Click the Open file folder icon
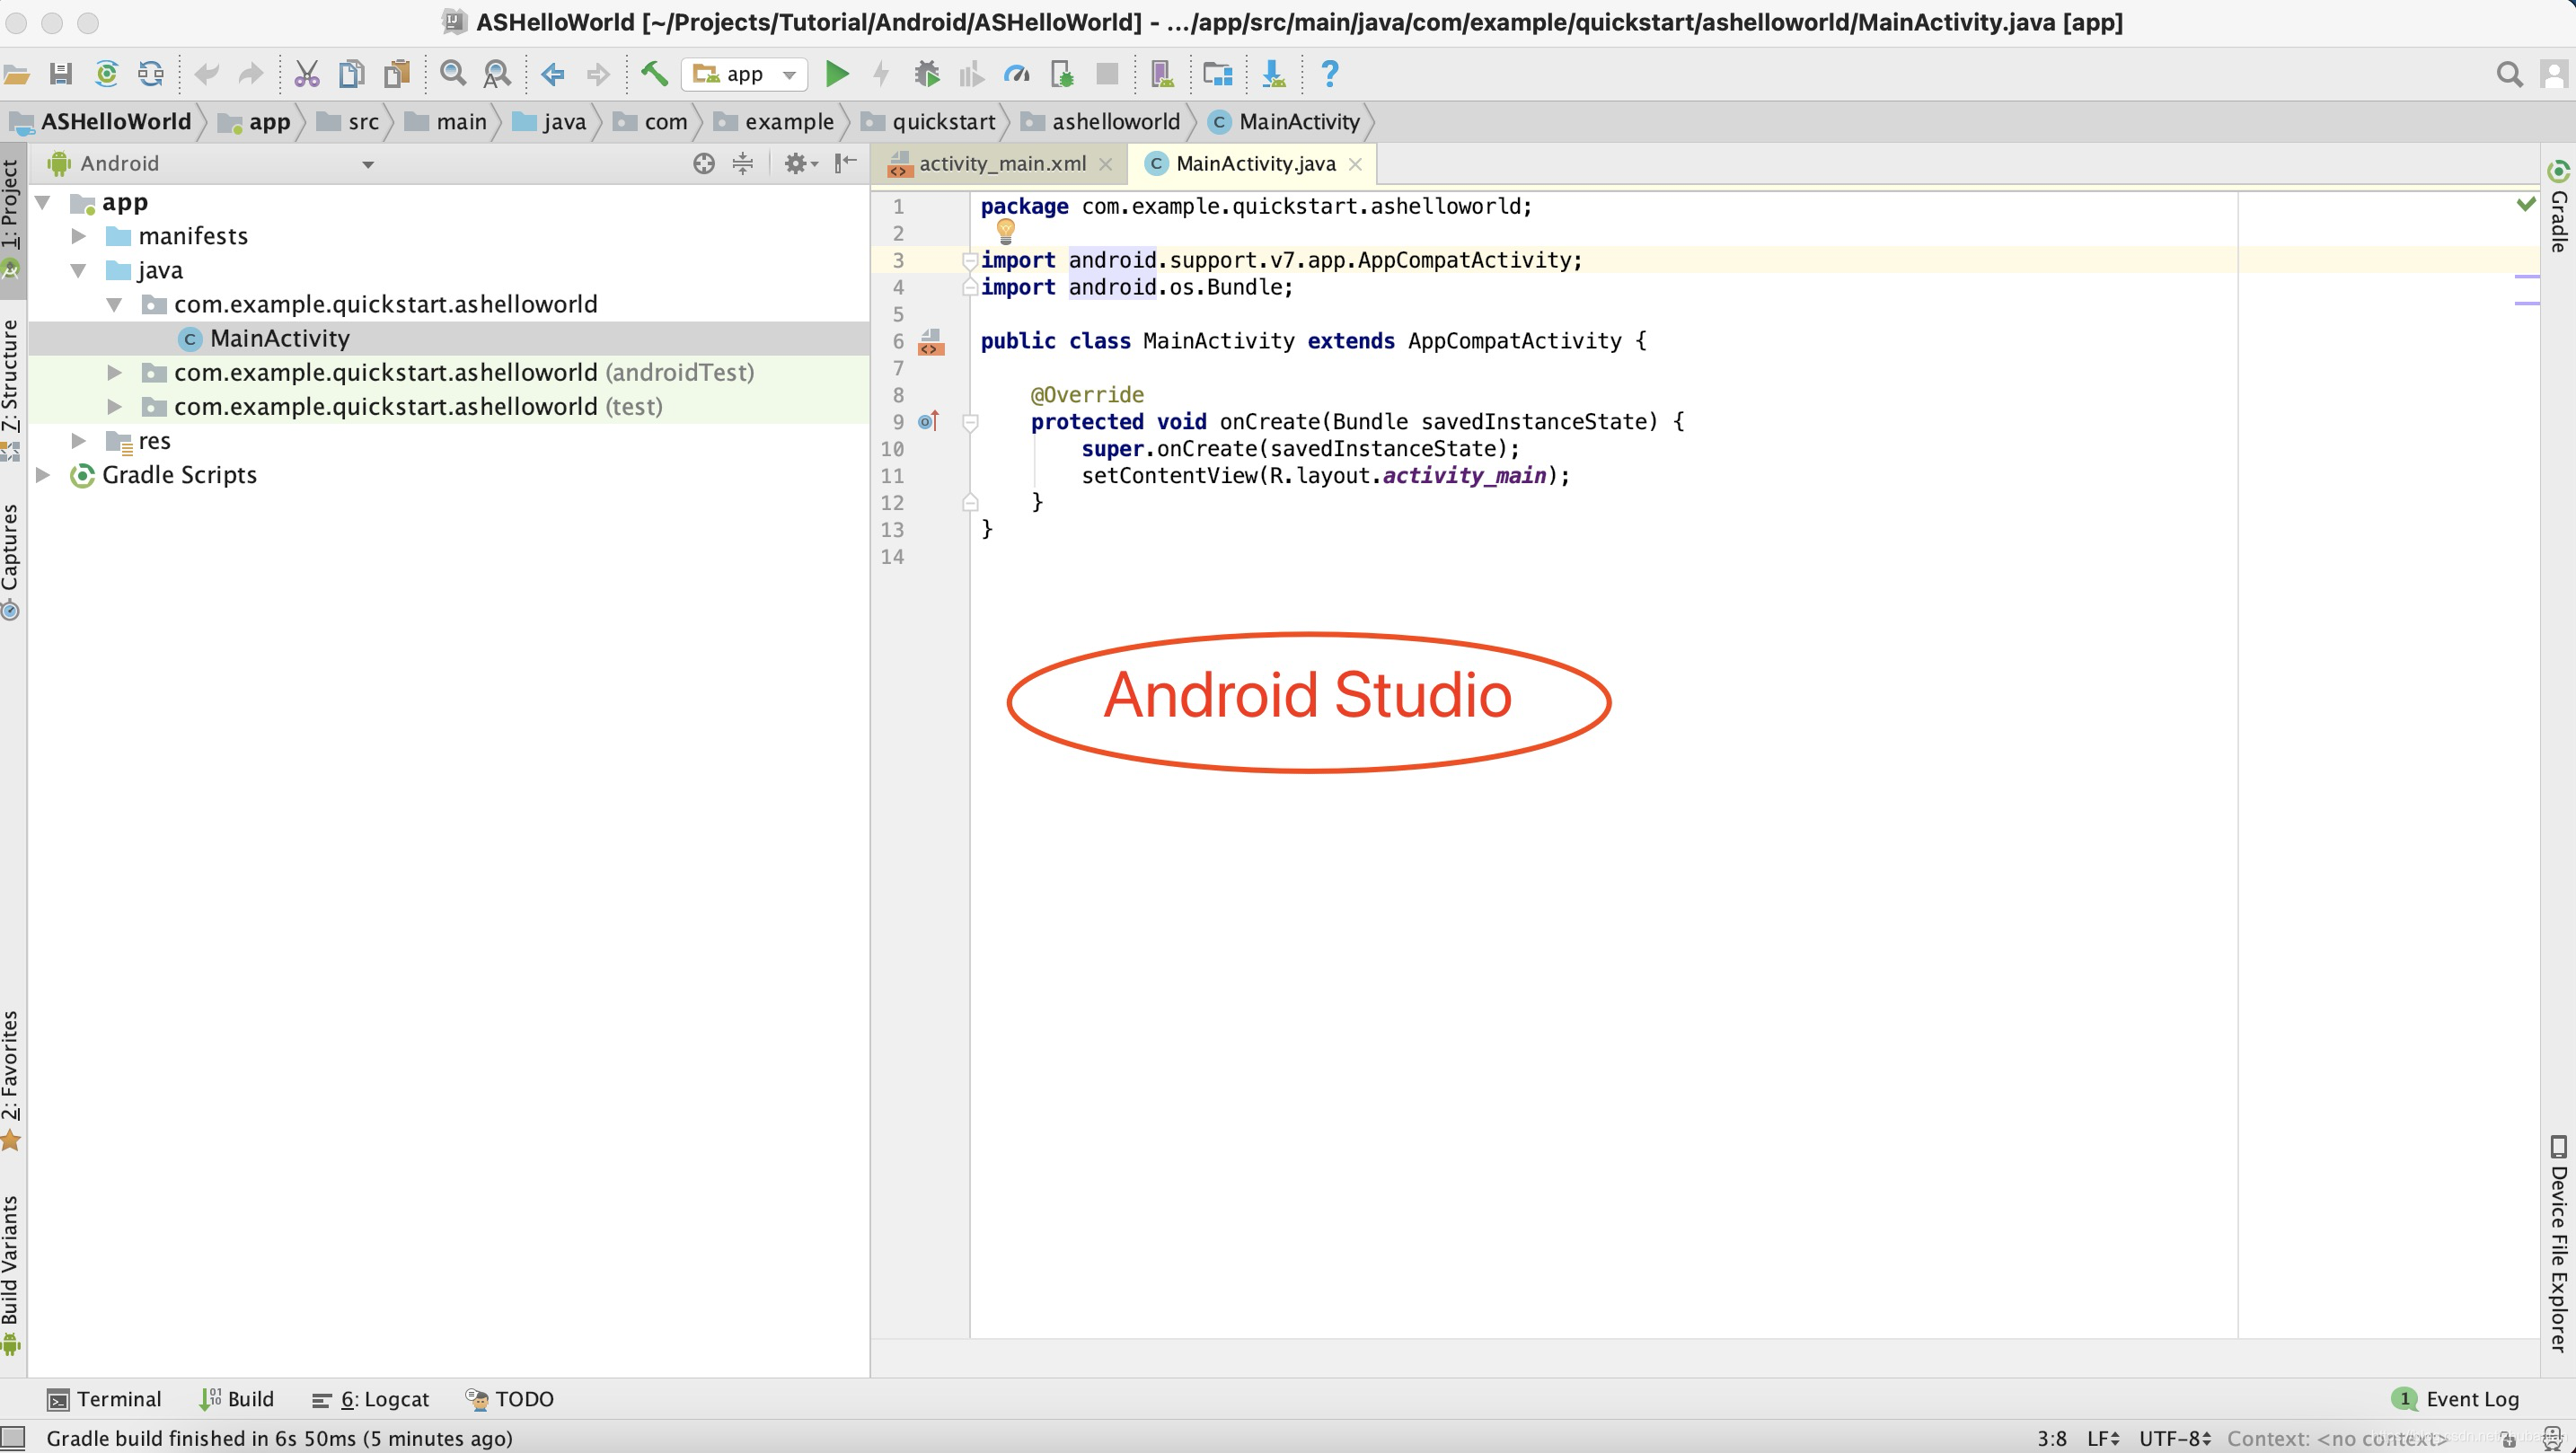This screenshot has height=1453, width=2576. [x=16, y=74]
